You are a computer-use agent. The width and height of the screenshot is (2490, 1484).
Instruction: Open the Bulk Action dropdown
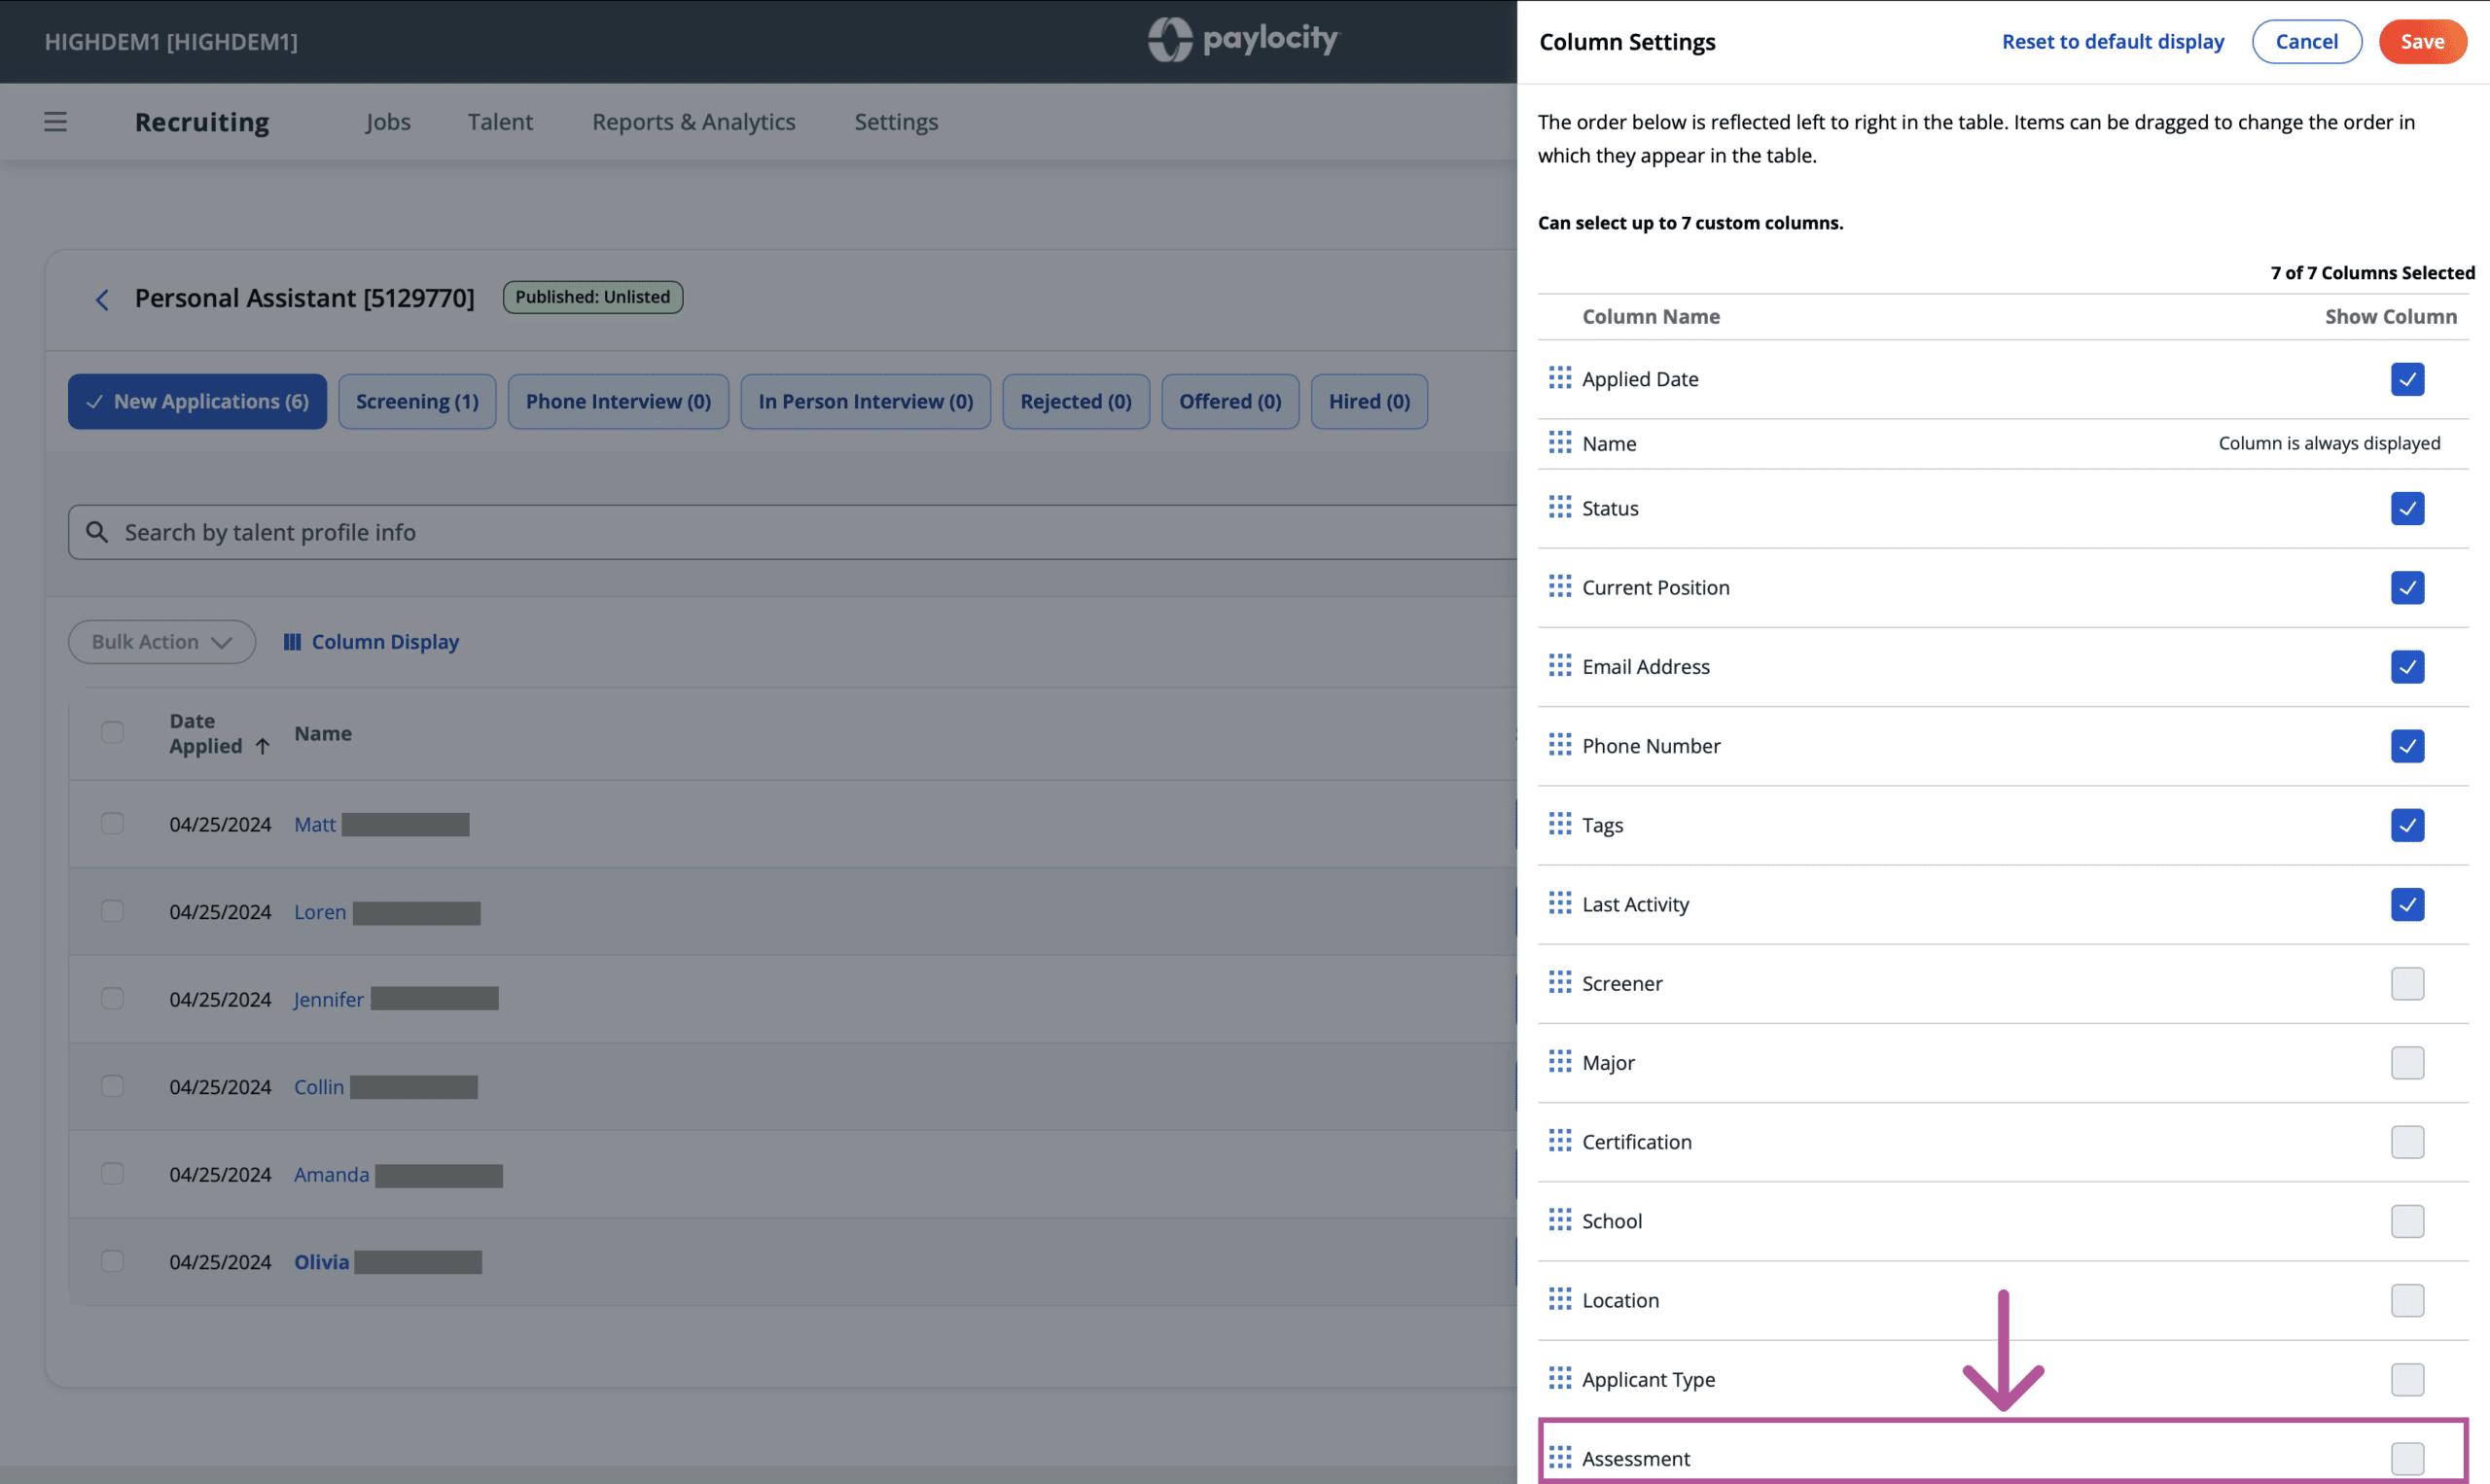tap(162, 642)
